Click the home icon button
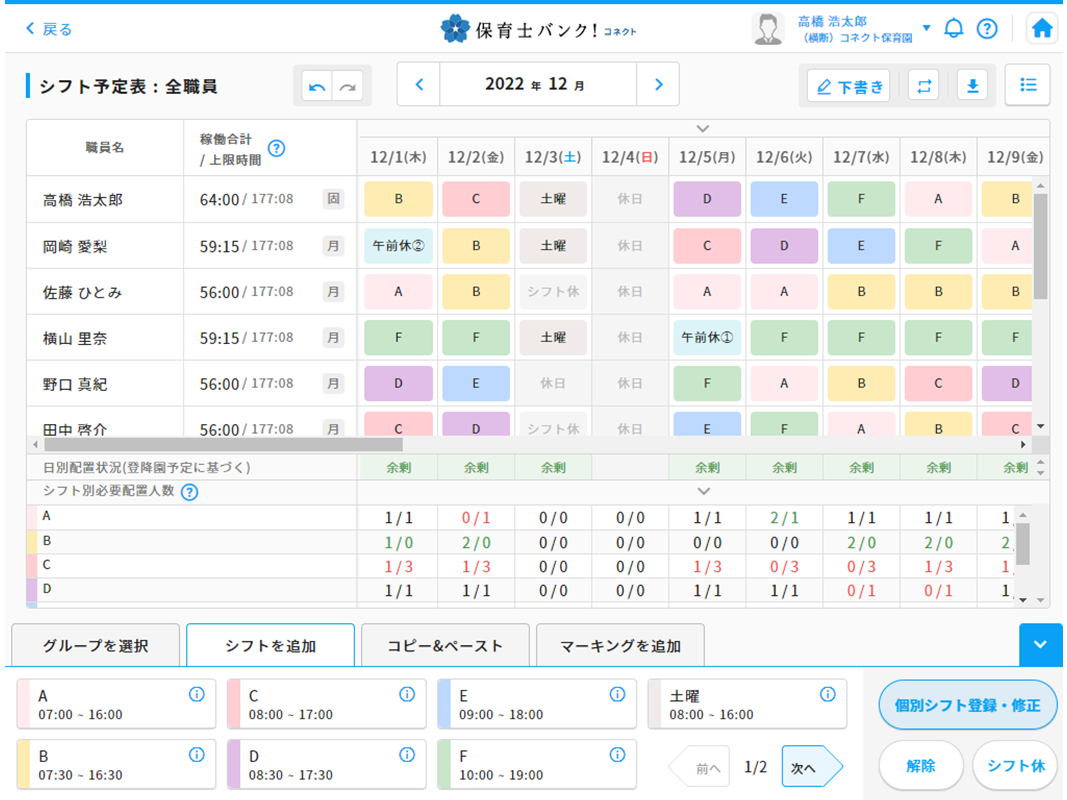This screenshot has width=1067, height=800. coord(1042,29)
